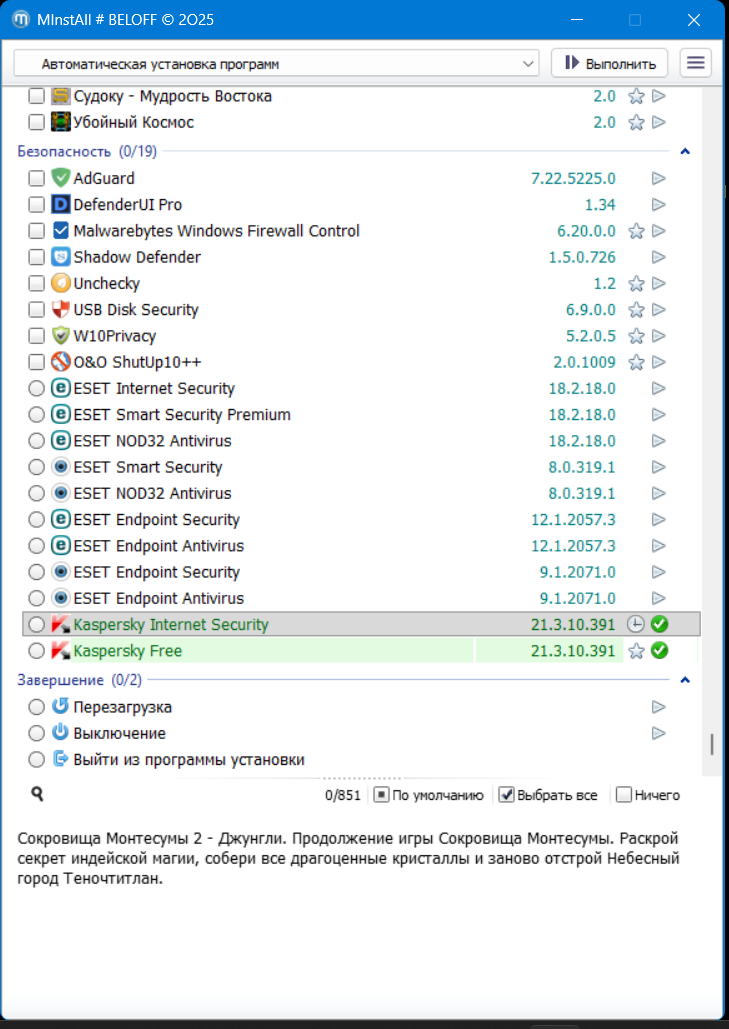This screenshot has width=729, height=1029.
Task: Tick the W10Privacy checkbox
Action: point(36,336)
